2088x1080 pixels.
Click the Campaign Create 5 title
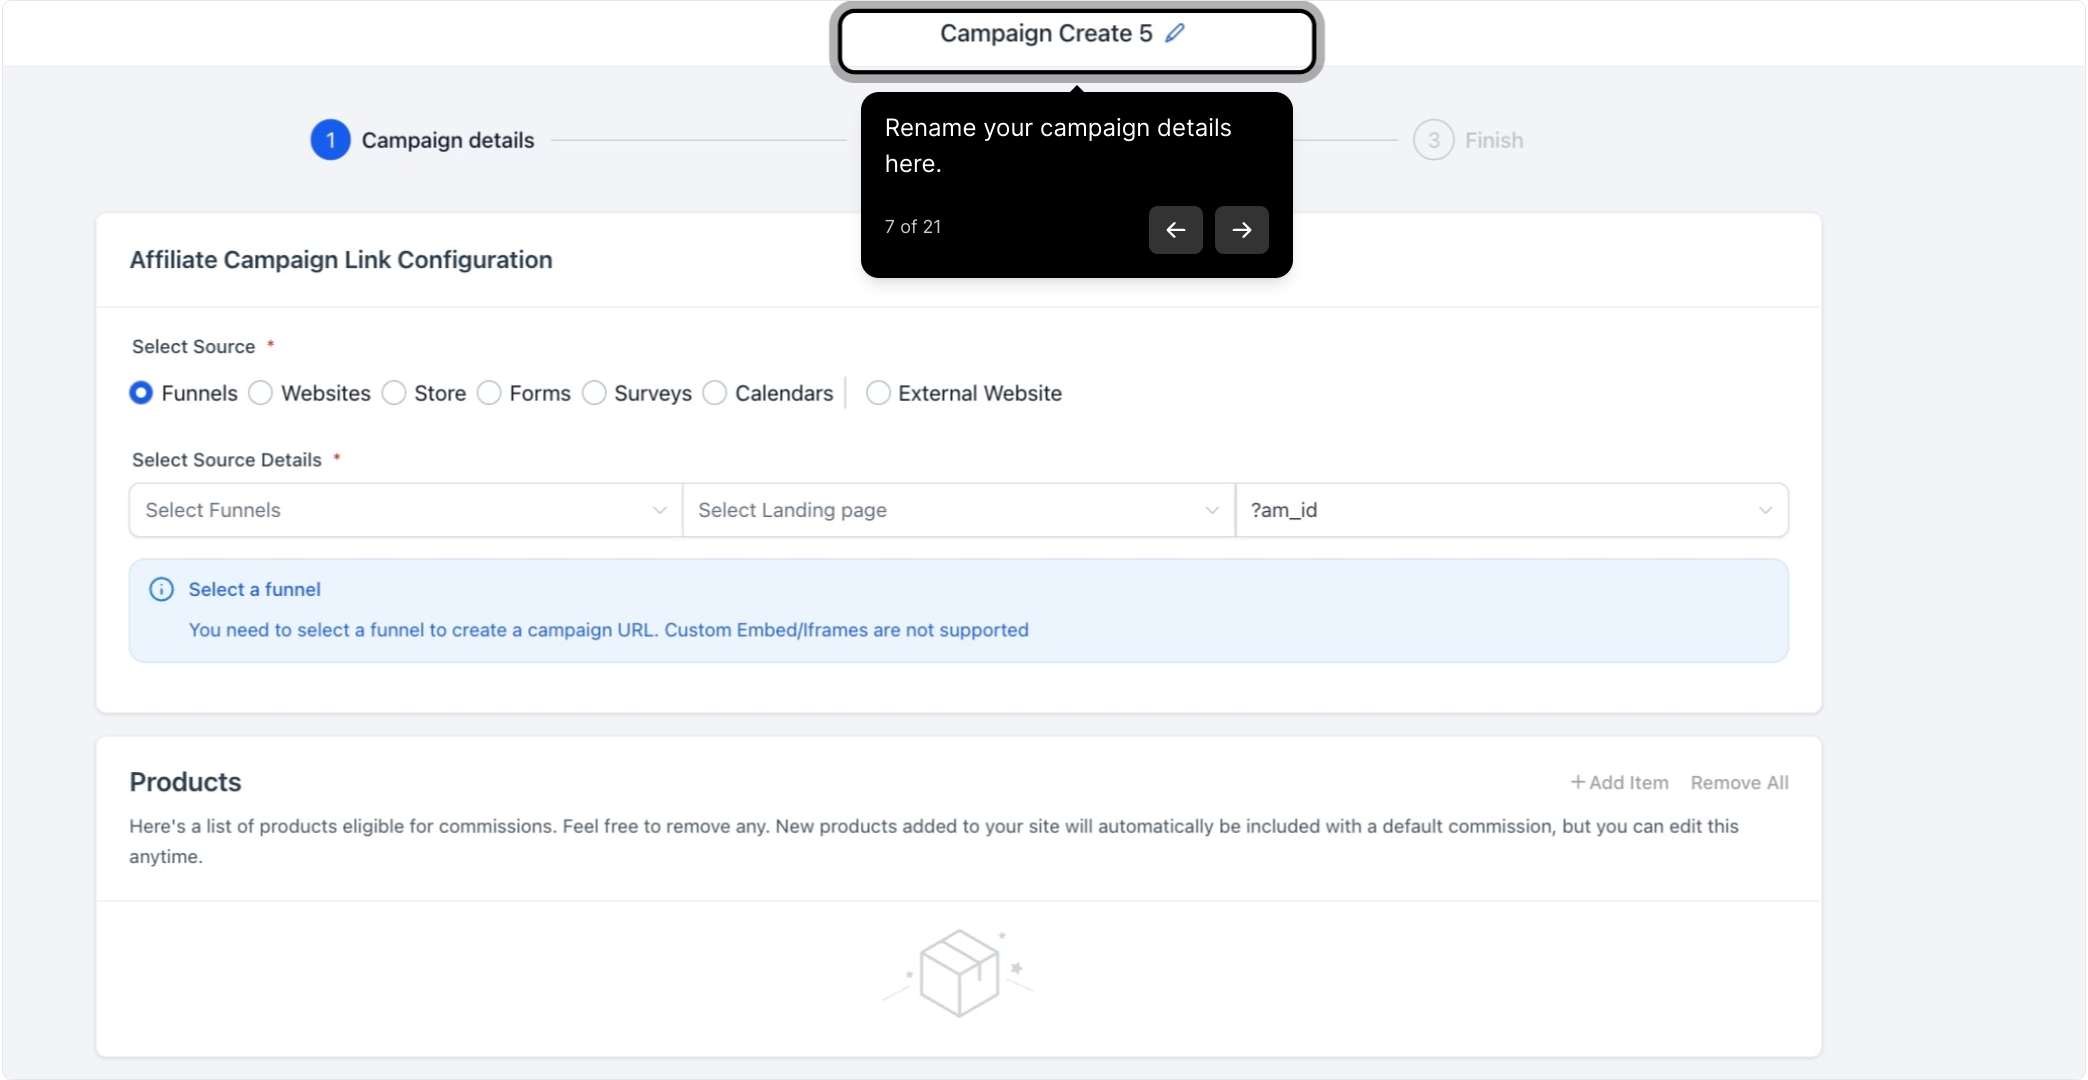coord(1046,33)
